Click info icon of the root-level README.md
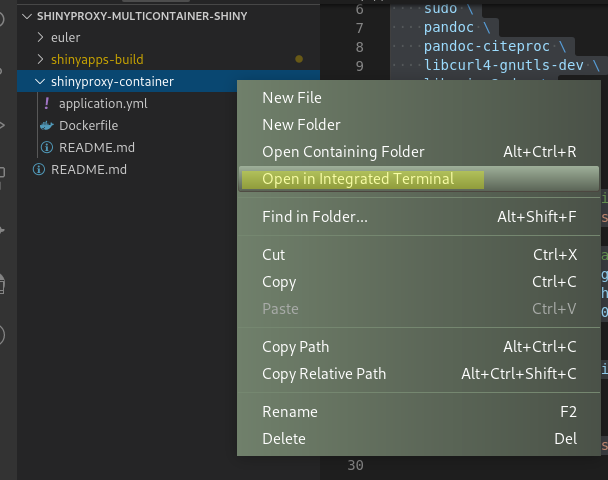The image size is (608, 480). click(38, 169)
